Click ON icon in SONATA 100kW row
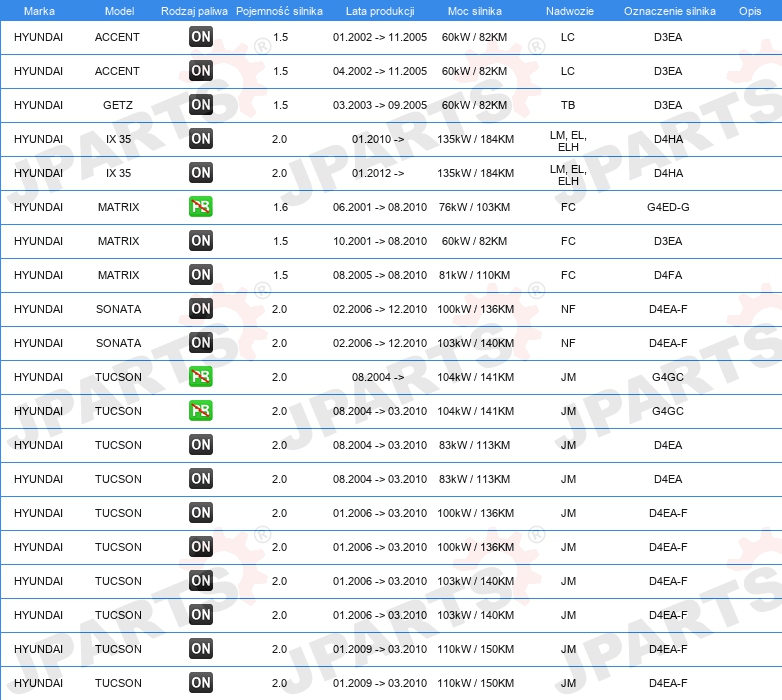The image size is (782, 700). (x=201, y=309)
